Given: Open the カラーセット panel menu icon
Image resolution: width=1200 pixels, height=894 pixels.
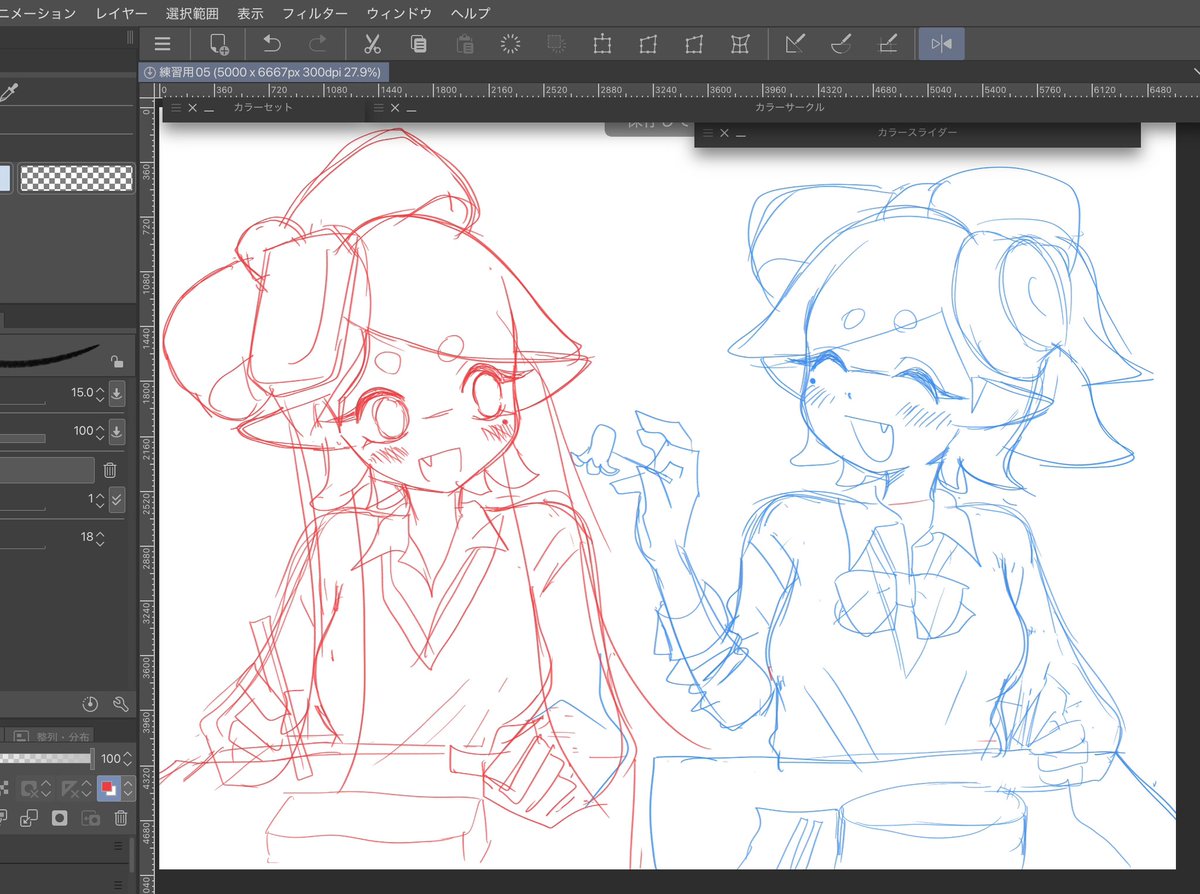Looking at the screenshot, I should [x=176, y=107].
